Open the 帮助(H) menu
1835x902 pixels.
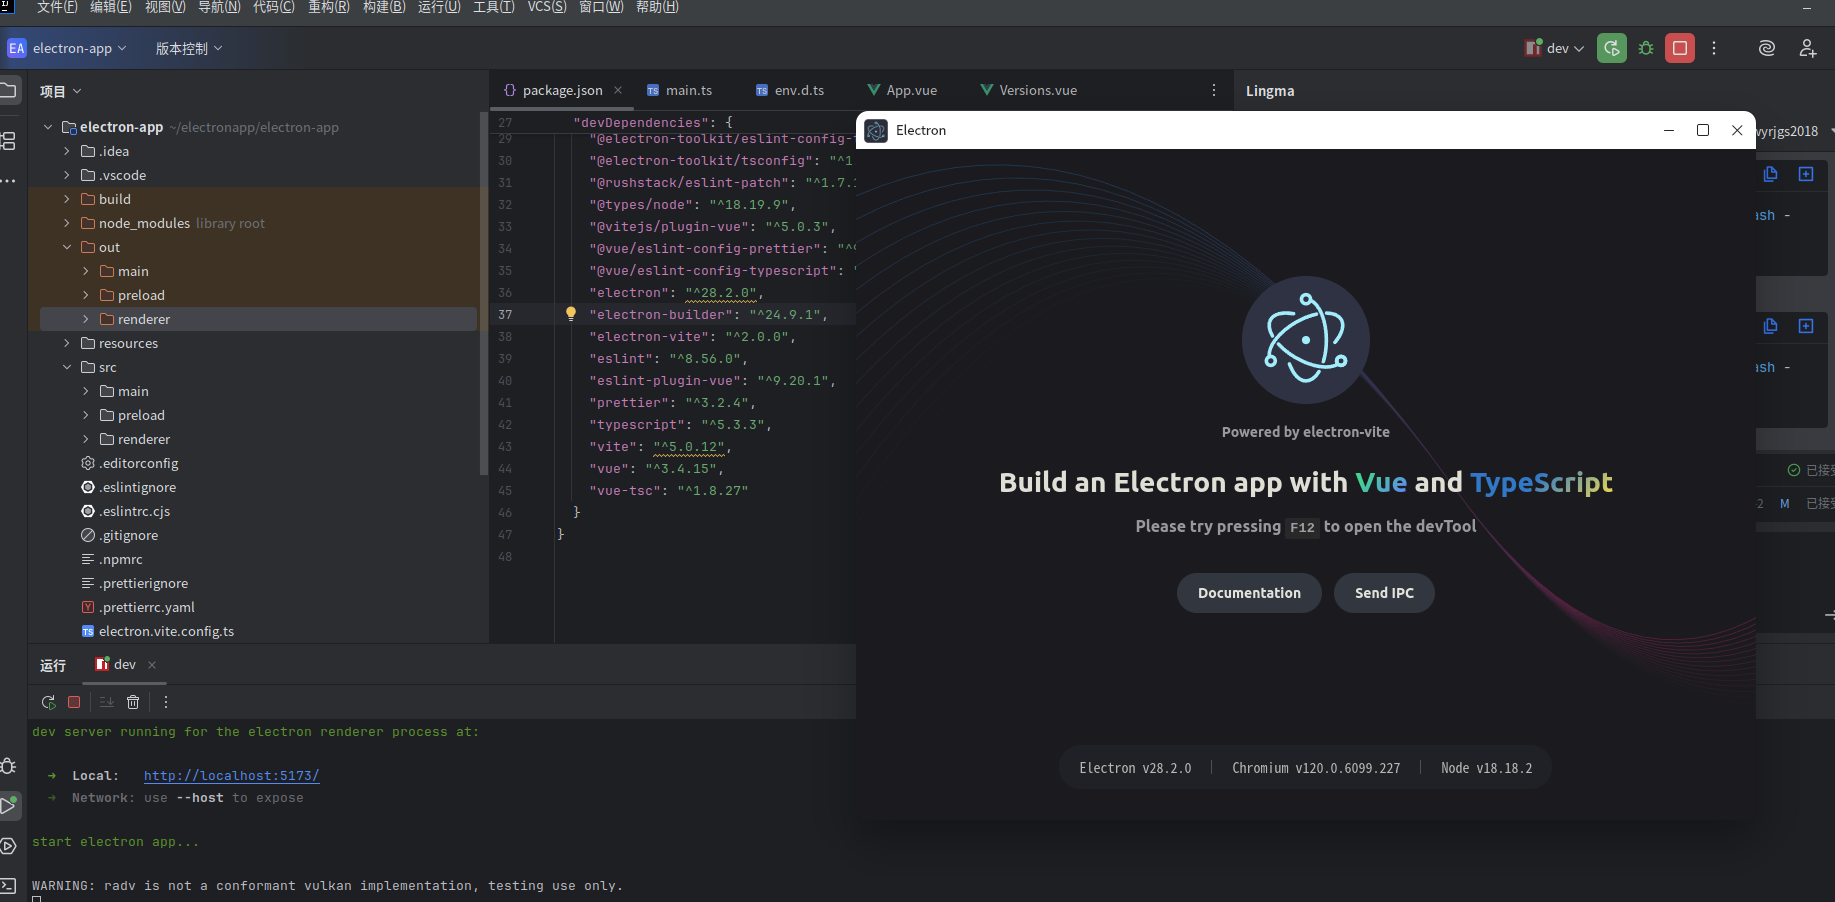coord(657,7)
